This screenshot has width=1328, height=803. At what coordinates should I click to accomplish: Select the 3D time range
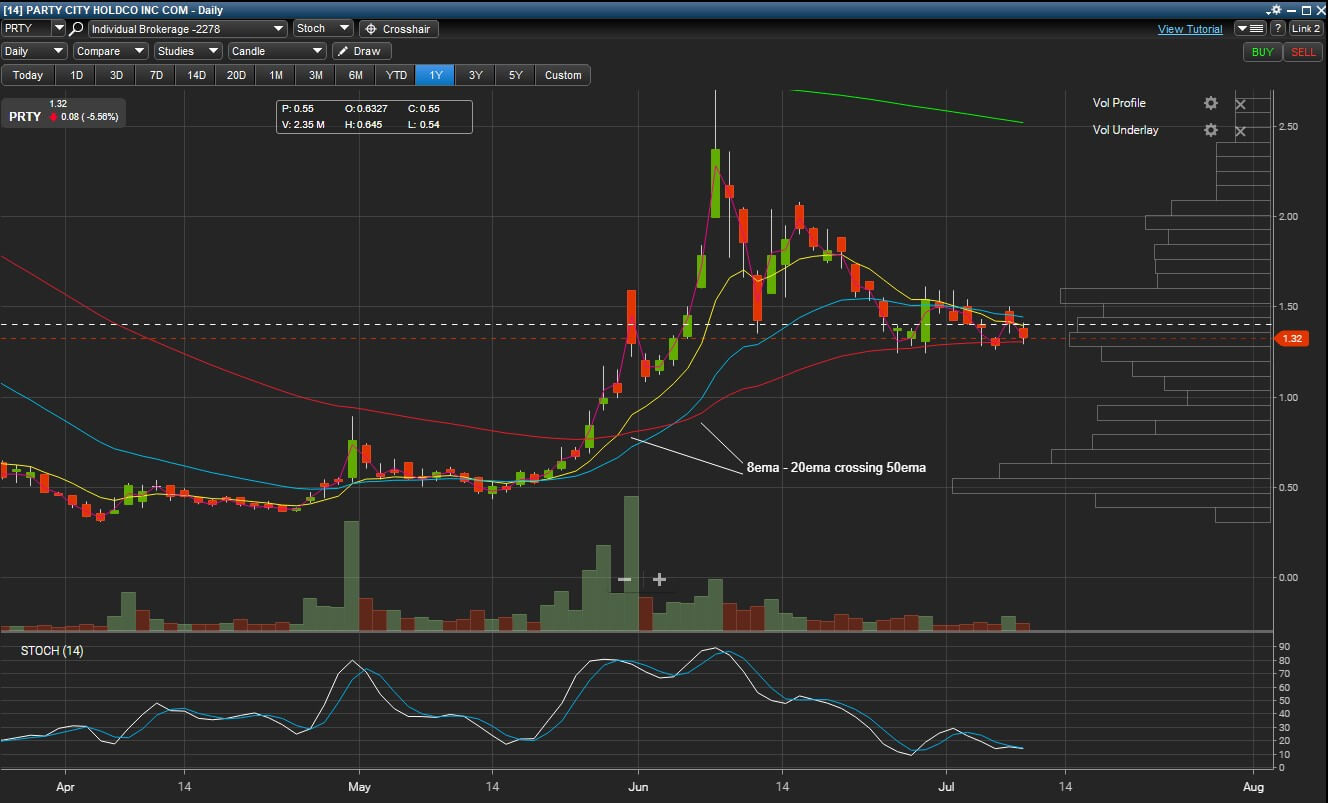coord(116,75)
